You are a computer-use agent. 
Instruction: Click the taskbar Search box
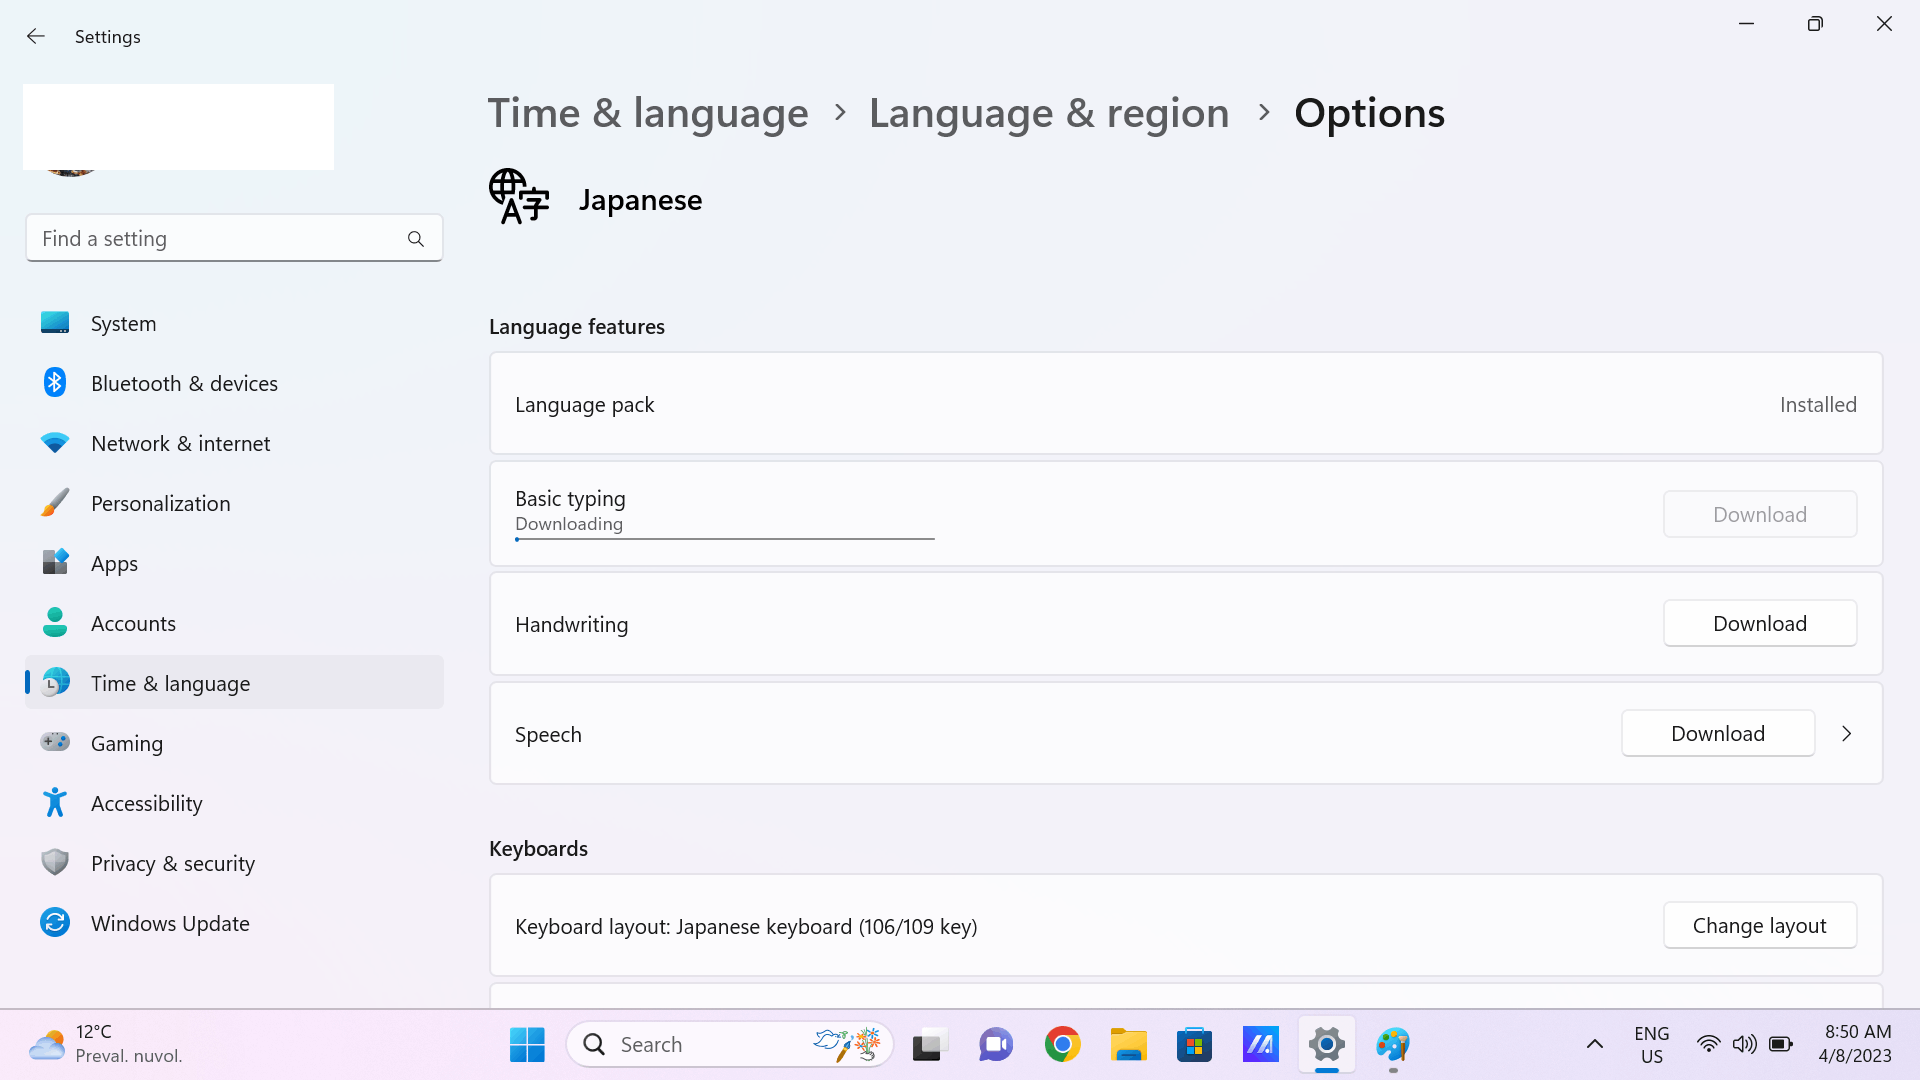point(730,1045)
